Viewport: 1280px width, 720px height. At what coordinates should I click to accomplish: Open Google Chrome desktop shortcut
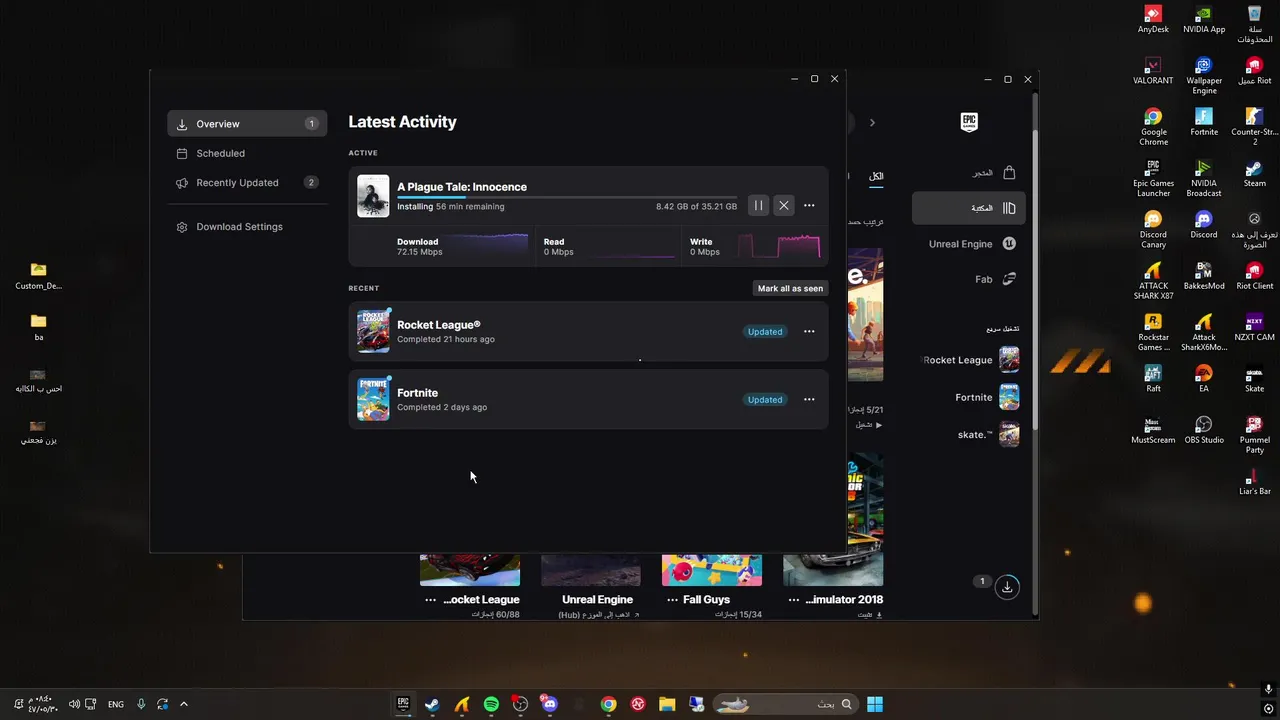coord(1153,126)
